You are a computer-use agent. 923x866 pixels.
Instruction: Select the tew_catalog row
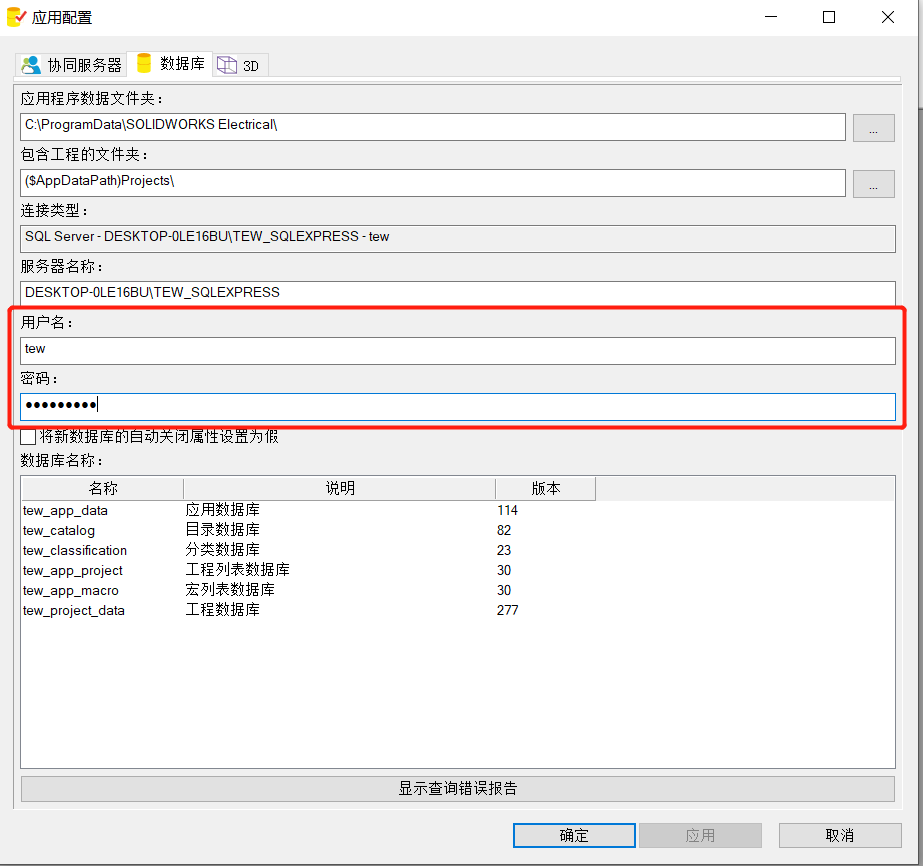click(458, 530)
